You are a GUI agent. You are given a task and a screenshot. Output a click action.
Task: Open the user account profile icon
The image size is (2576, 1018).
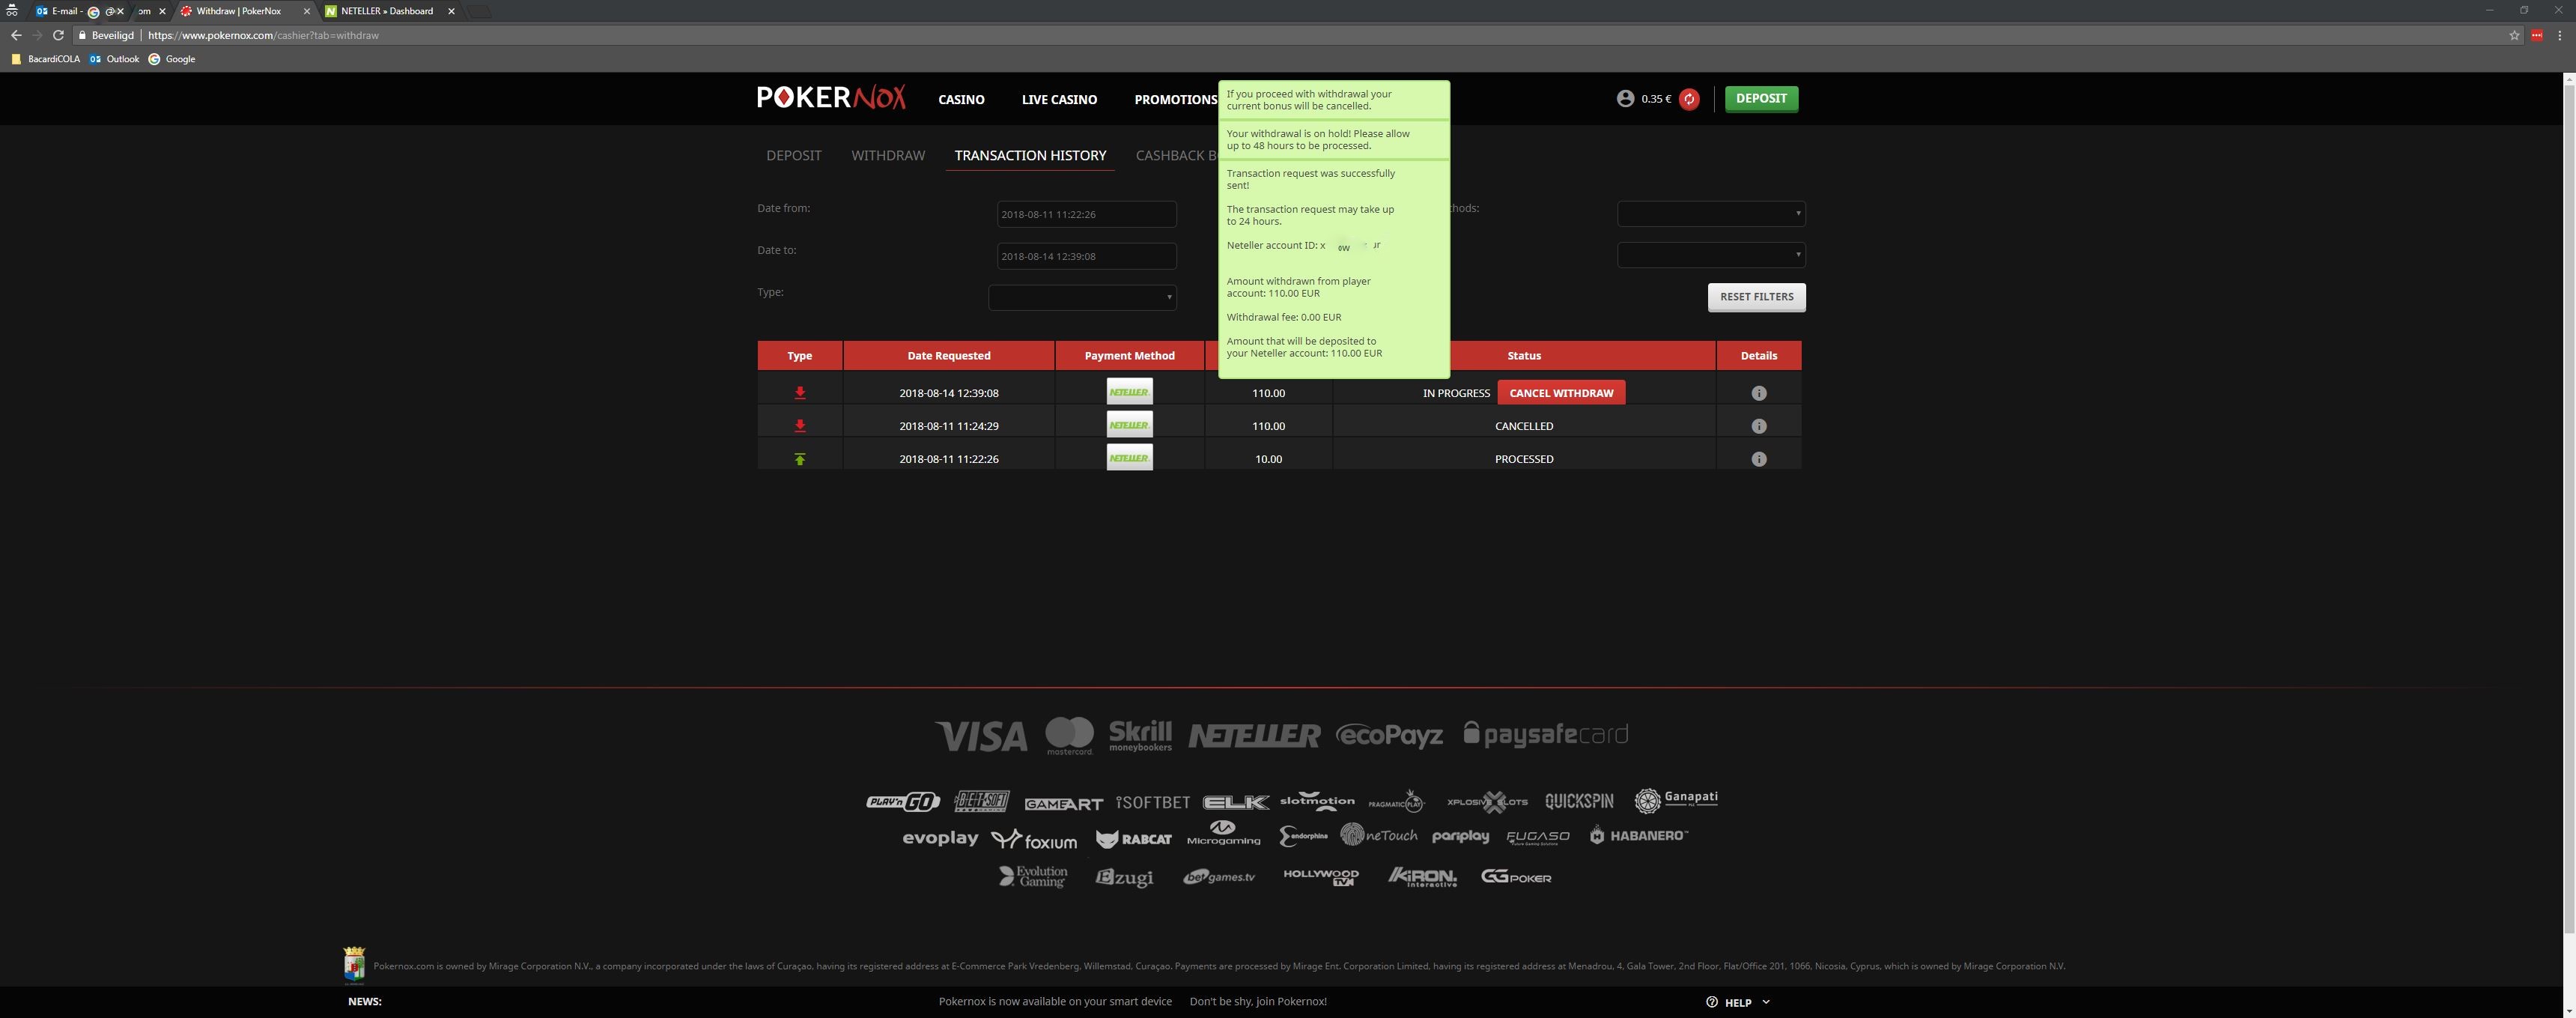pos(1625,98)
